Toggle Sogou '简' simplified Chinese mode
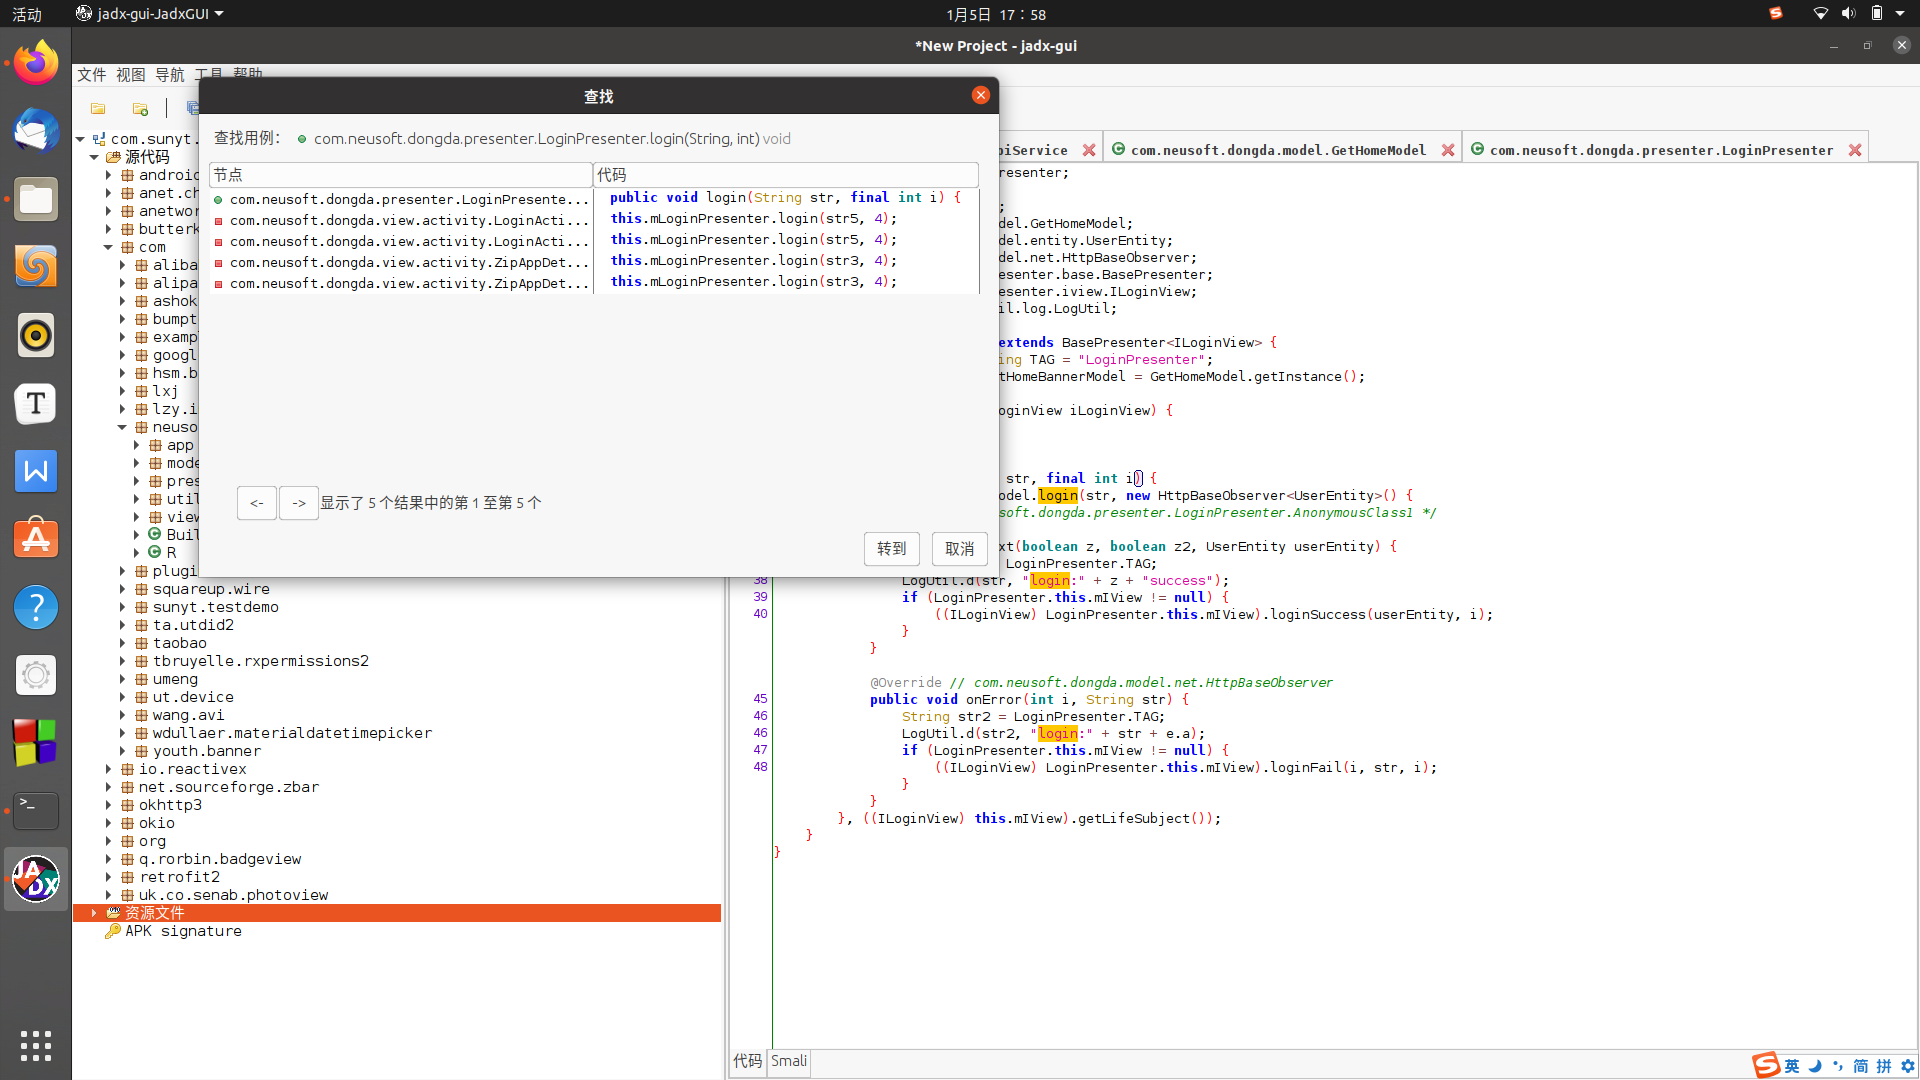Screen dimensions: 1920x1080 (x=1861, y=1066)
